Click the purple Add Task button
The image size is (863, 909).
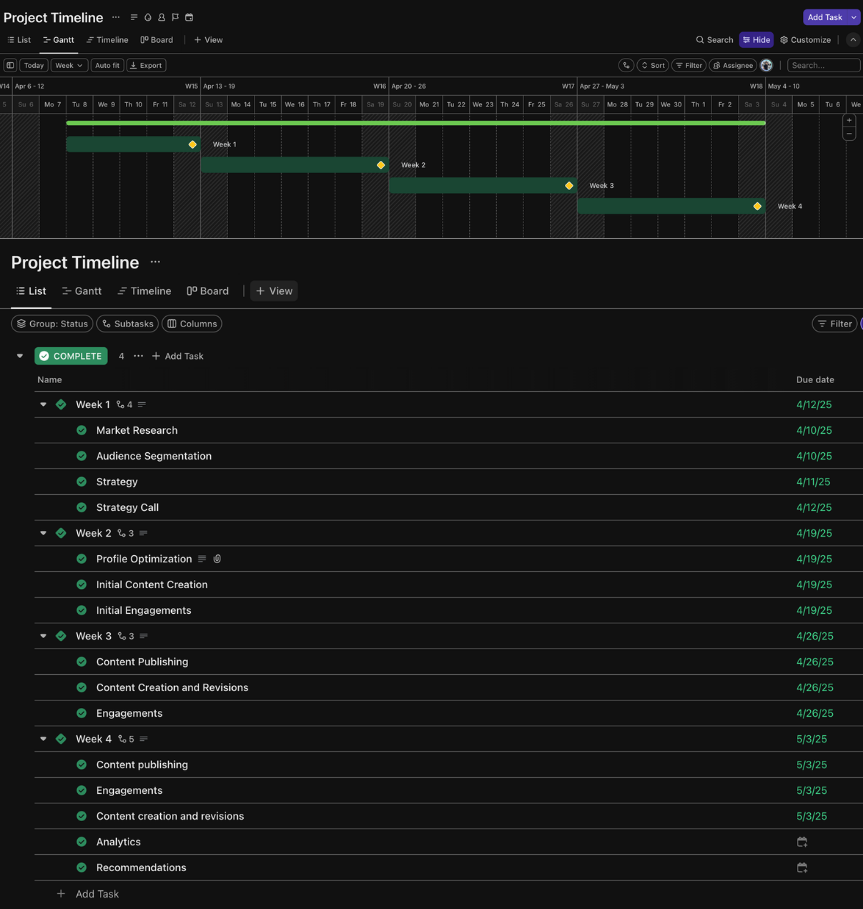(825, 17)
